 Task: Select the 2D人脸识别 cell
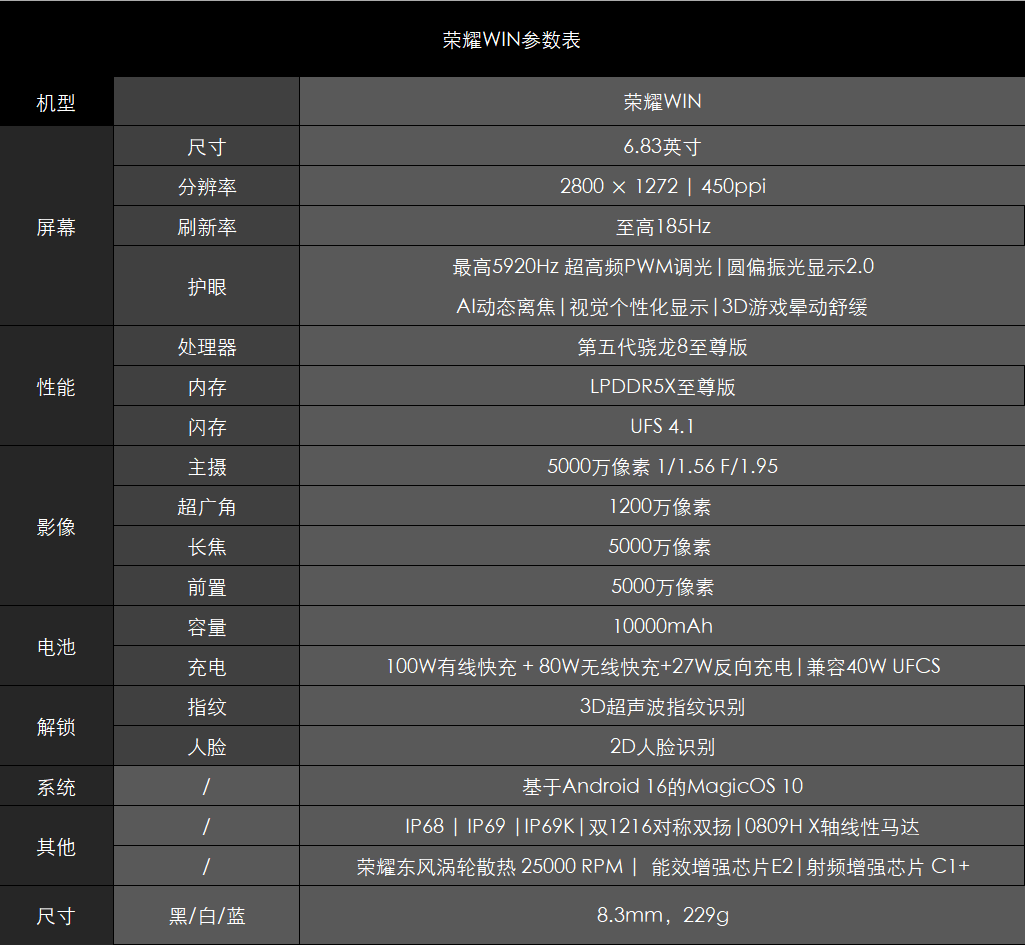pos(662,747)
